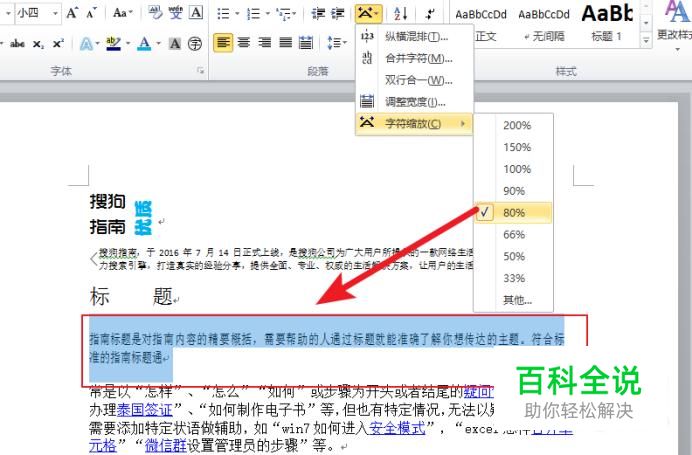Screen dimensions: 692x455
Task: Toggle center text alignment
Action: coord(244,43)
